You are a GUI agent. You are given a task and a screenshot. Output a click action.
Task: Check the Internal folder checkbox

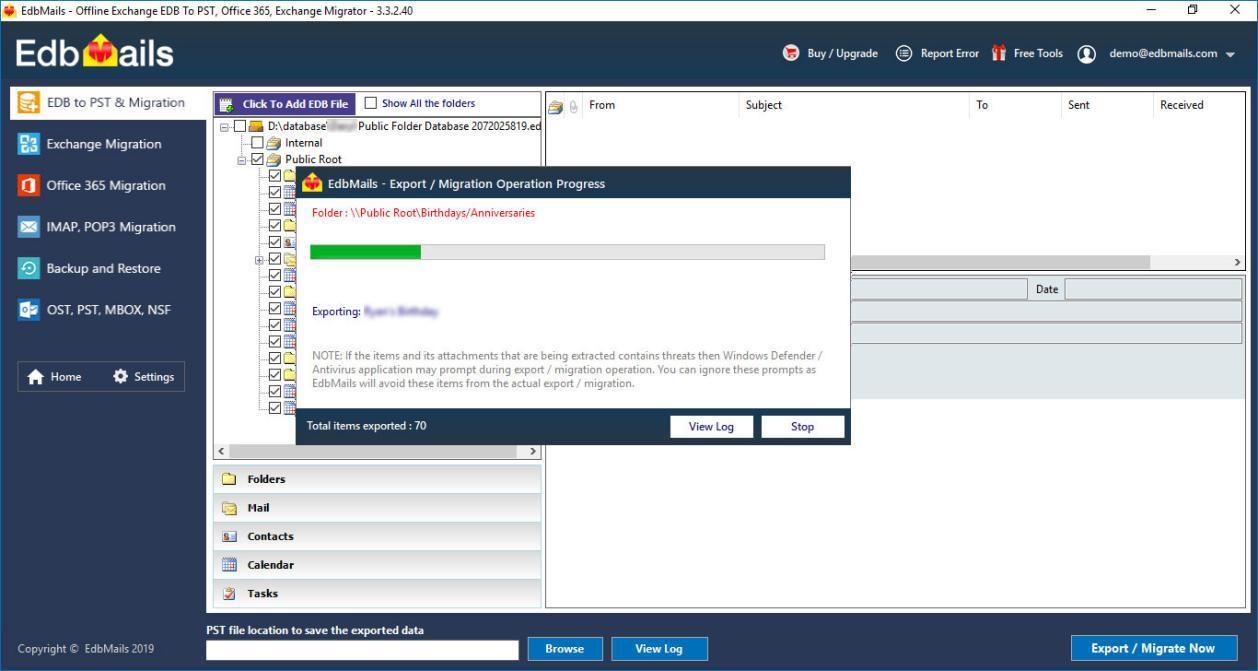click(258, 143)
